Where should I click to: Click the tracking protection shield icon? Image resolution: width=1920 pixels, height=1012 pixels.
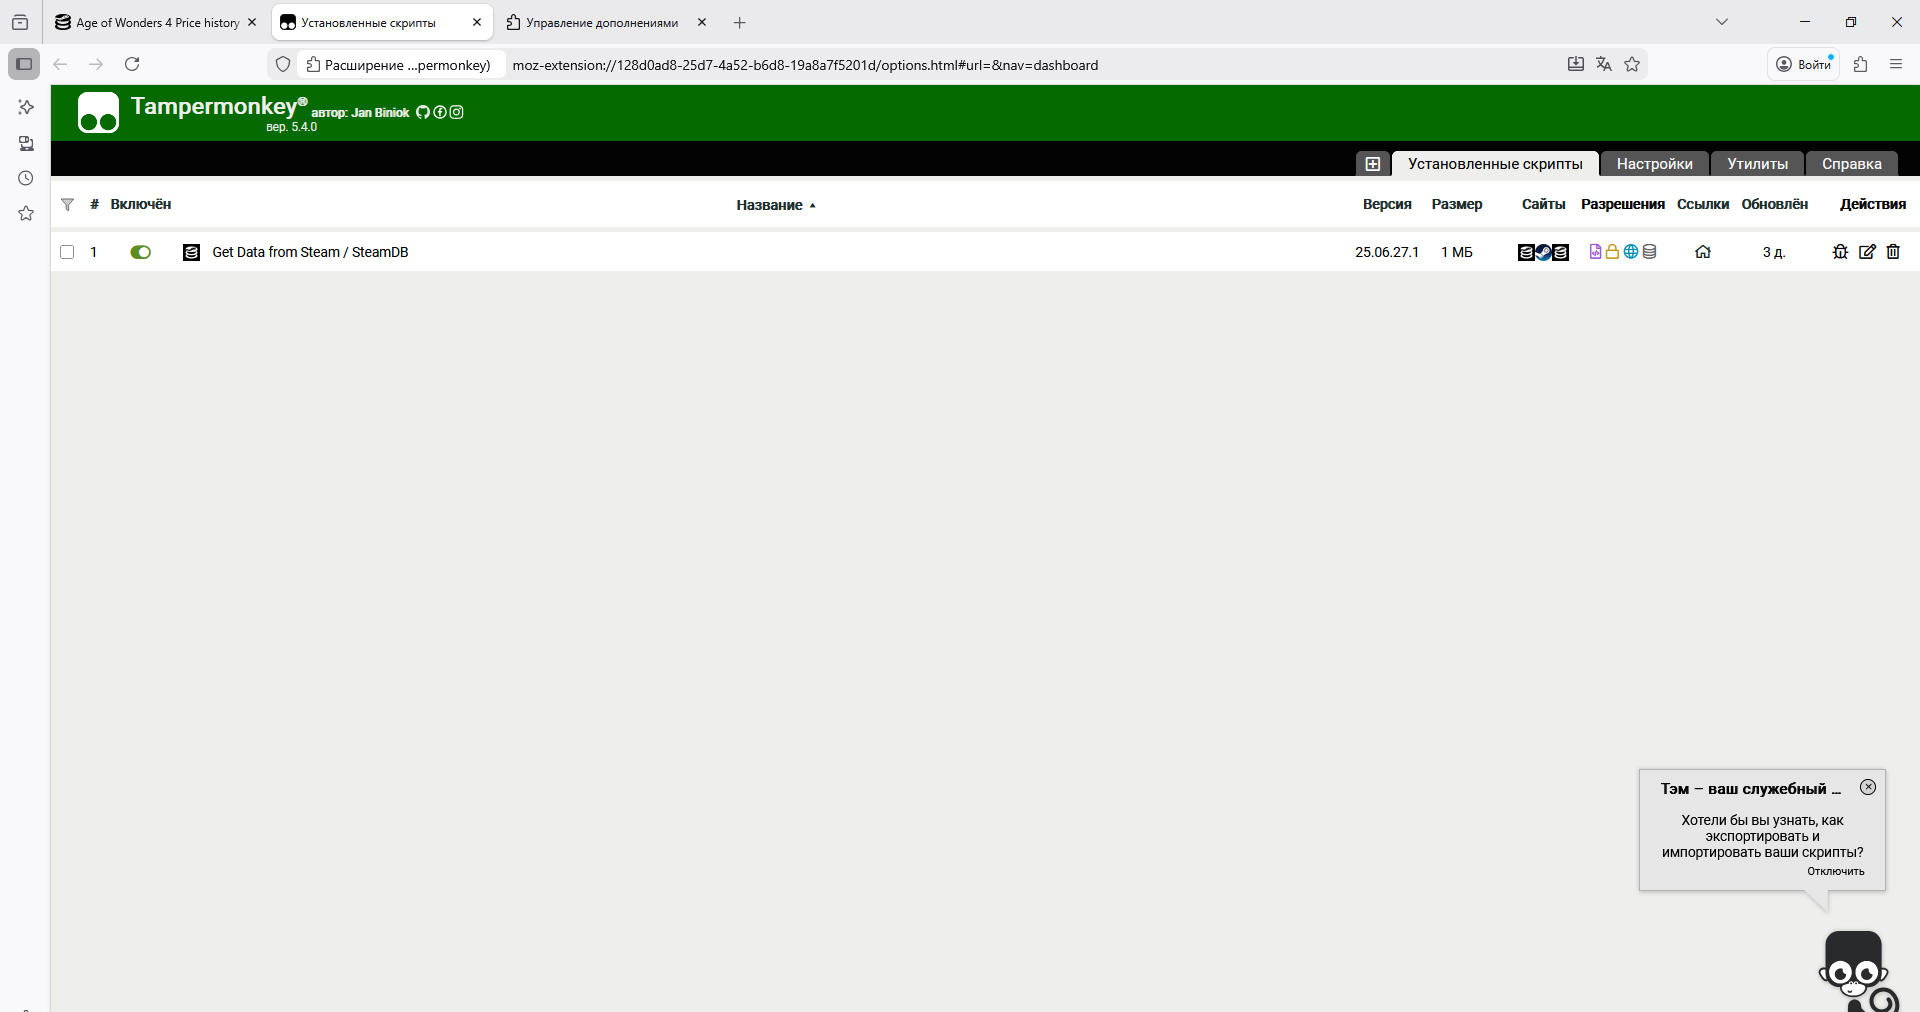[x=283, y=64]
